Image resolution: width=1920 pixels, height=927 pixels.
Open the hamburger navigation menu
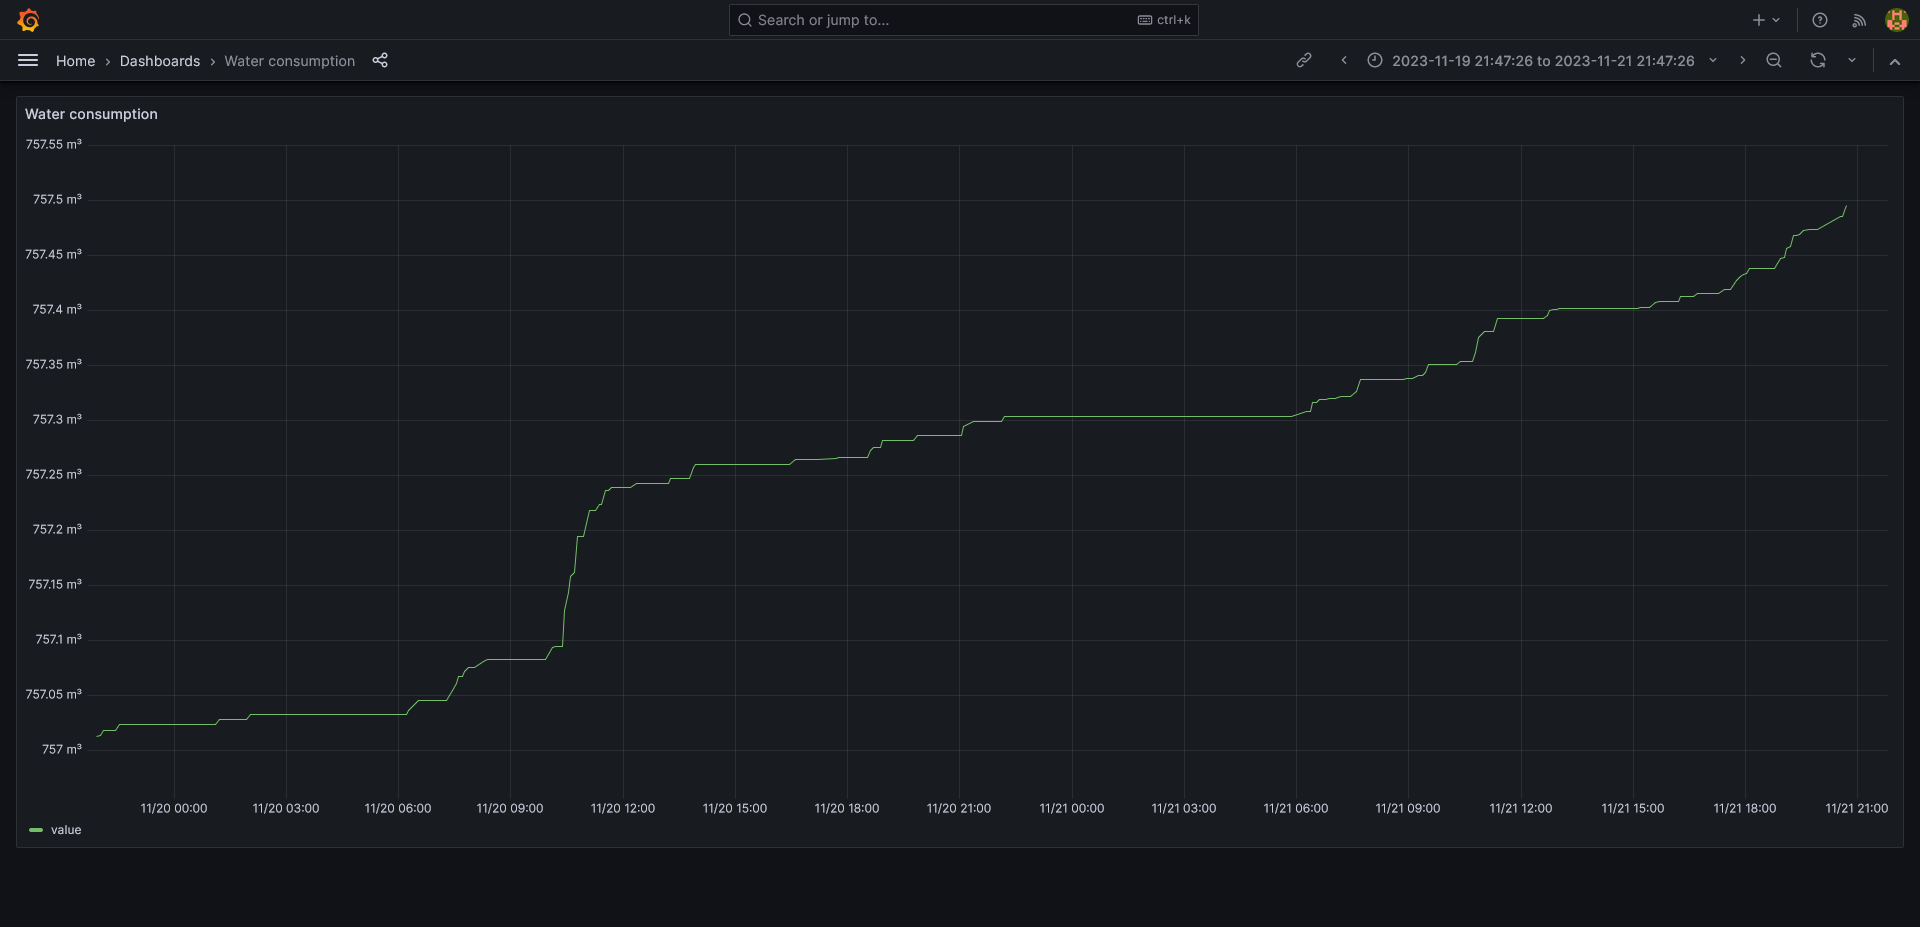(28, 61)
